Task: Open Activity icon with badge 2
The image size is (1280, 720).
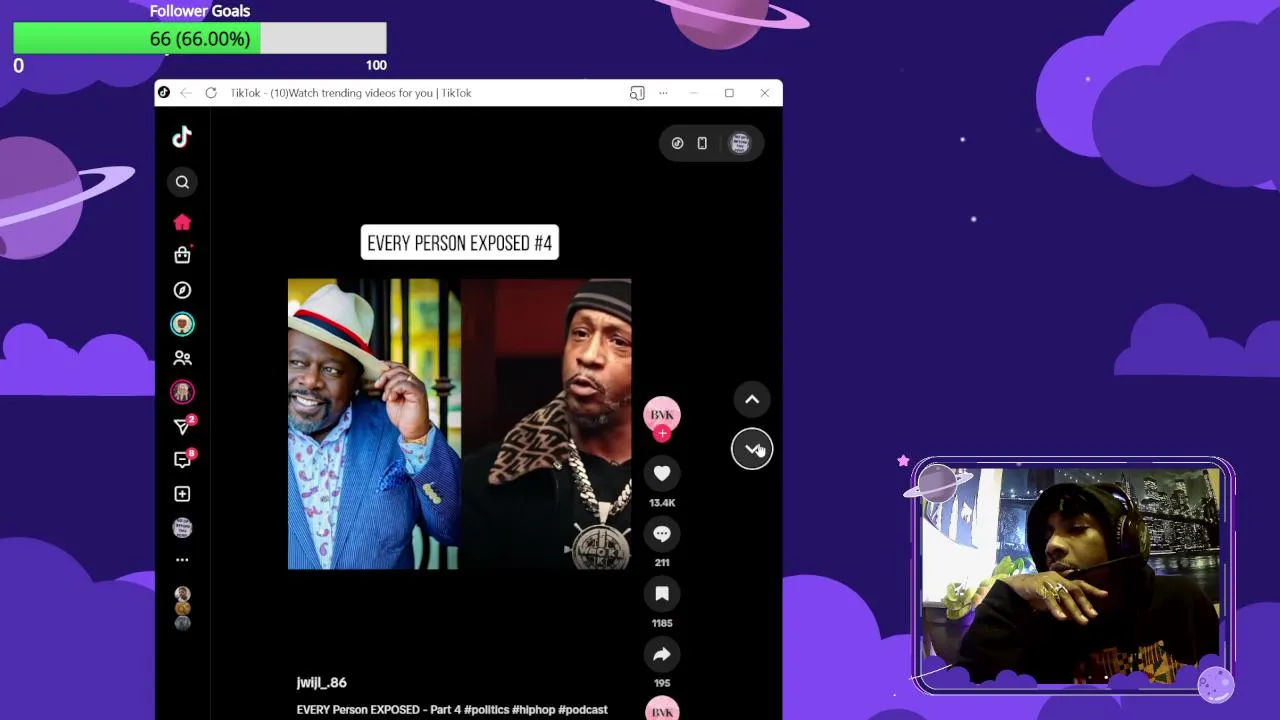Action: pos(183,426)
